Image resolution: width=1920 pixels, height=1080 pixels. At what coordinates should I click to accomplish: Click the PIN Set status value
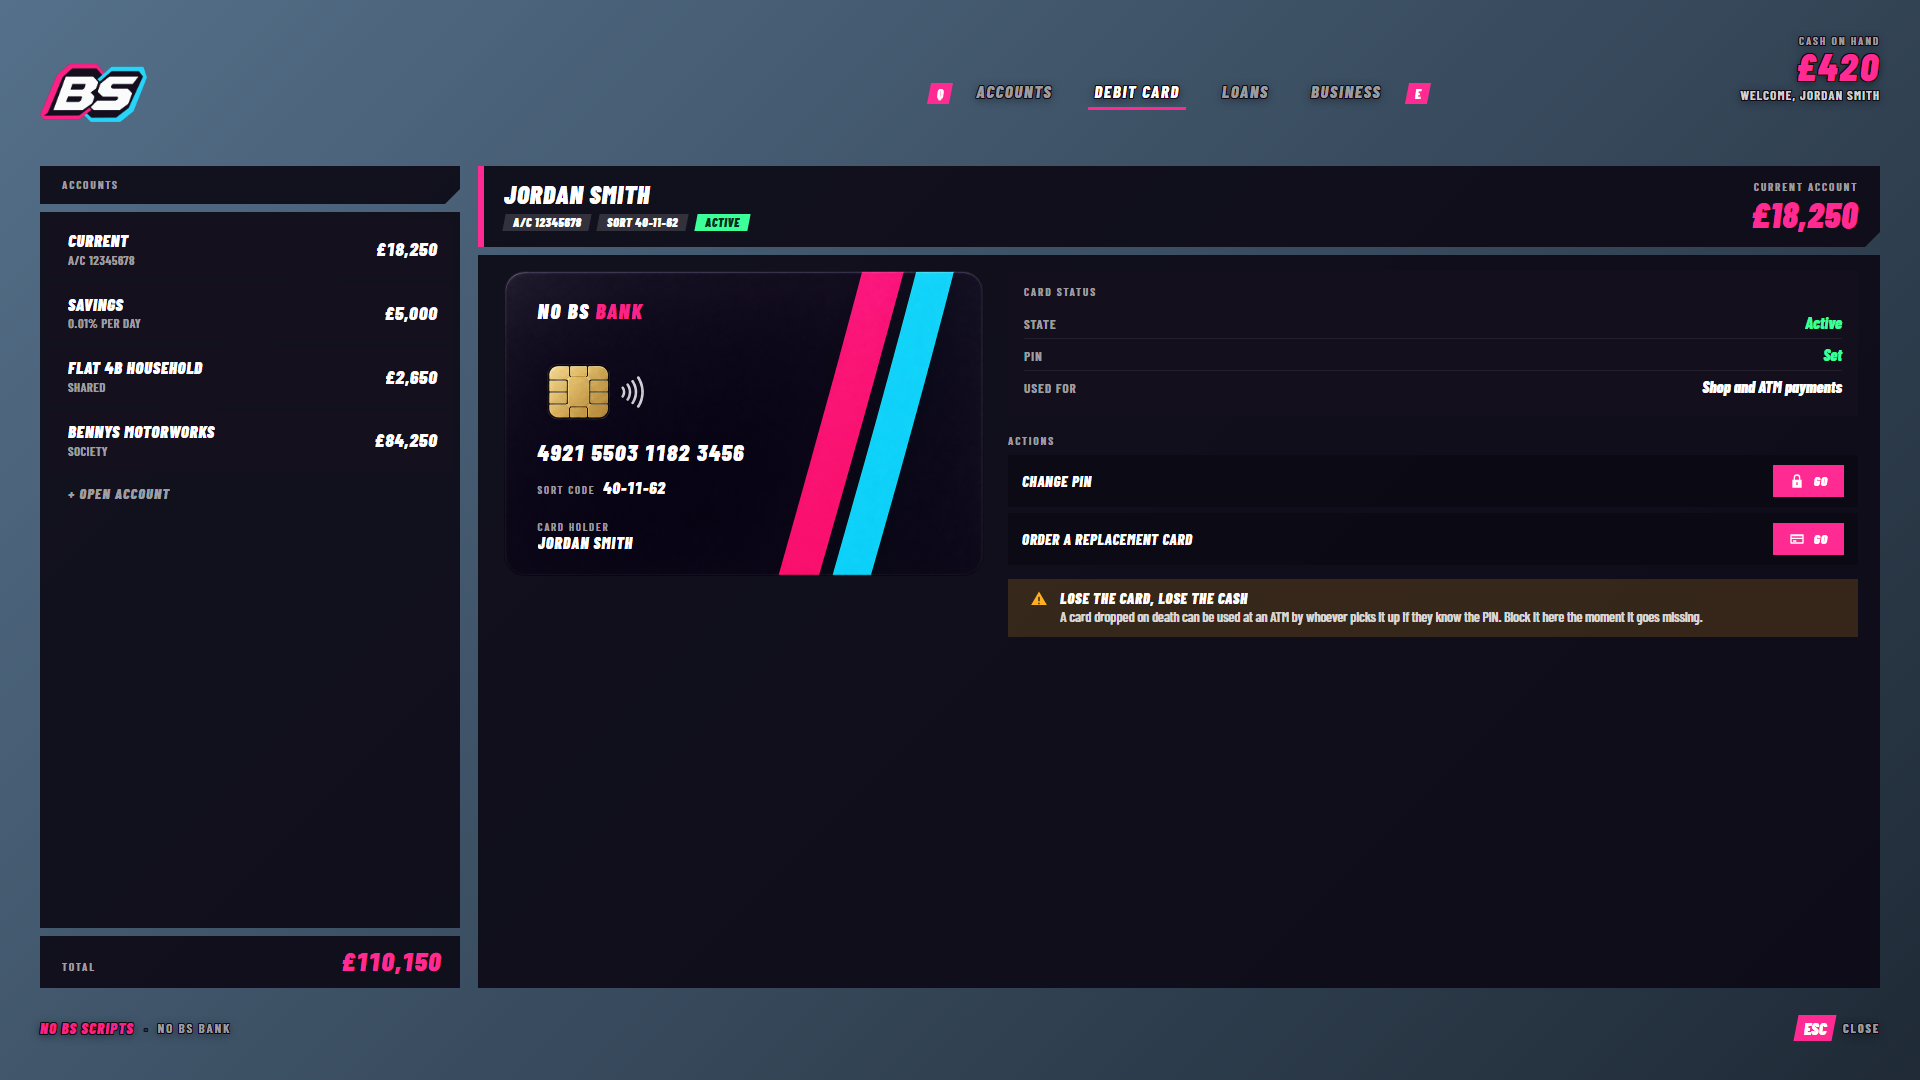click(1832, 356)
